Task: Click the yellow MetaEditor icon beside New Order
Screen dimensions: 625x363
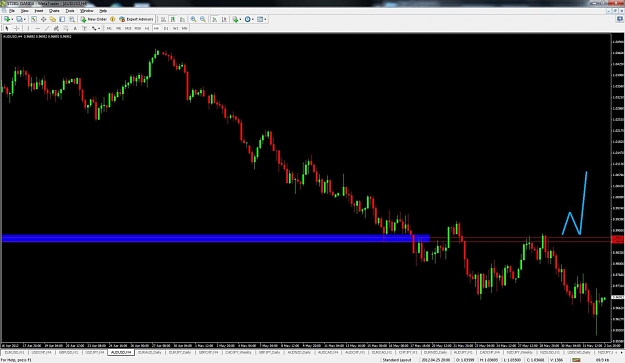Action: [112, 19]
